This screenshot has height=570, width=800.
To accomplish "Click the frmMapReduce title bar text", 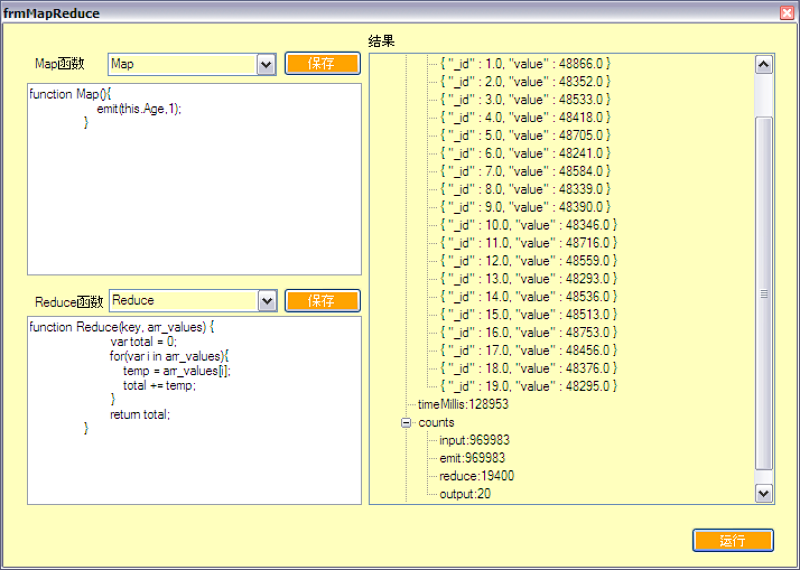I will (52, 13).
